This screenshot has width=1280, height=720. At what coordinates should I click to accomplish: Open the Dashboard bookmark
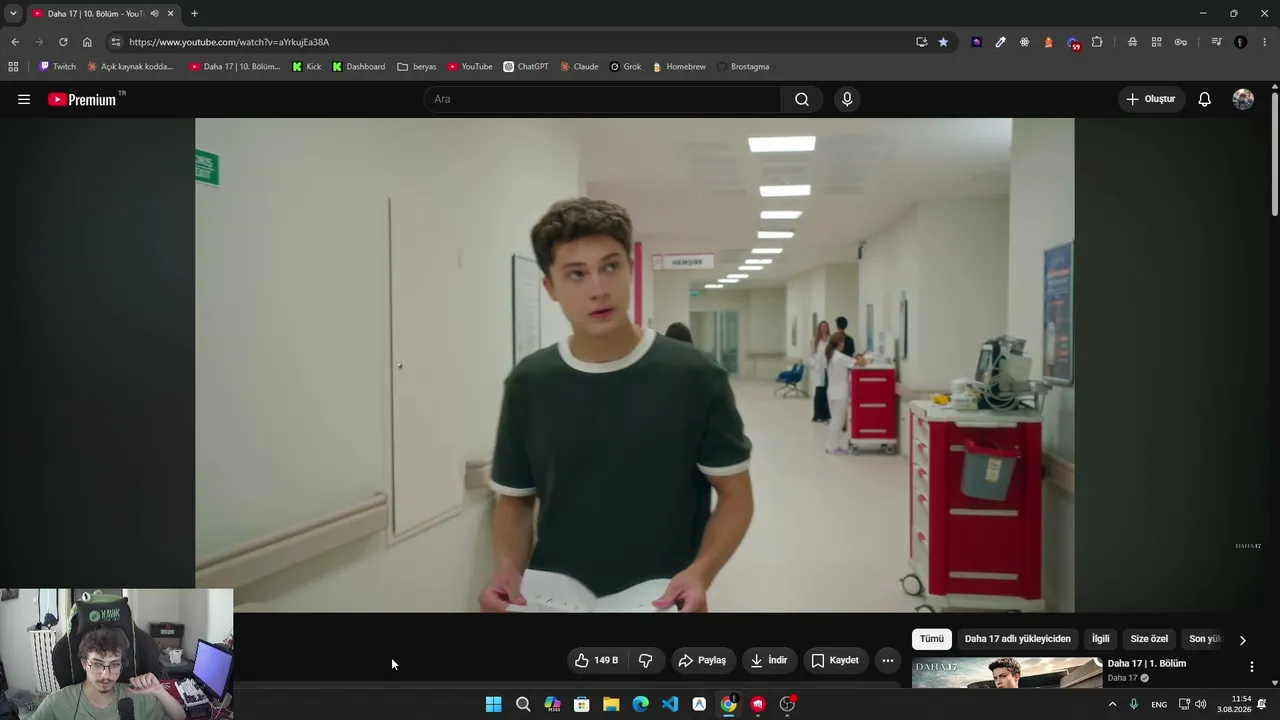pos(359,67)
